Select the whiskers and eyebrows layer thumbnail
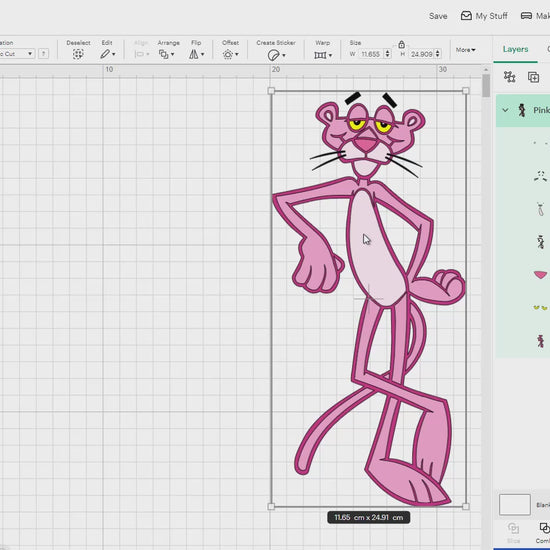This screenshot has width=550, height=550. click(x=541, y=176)
